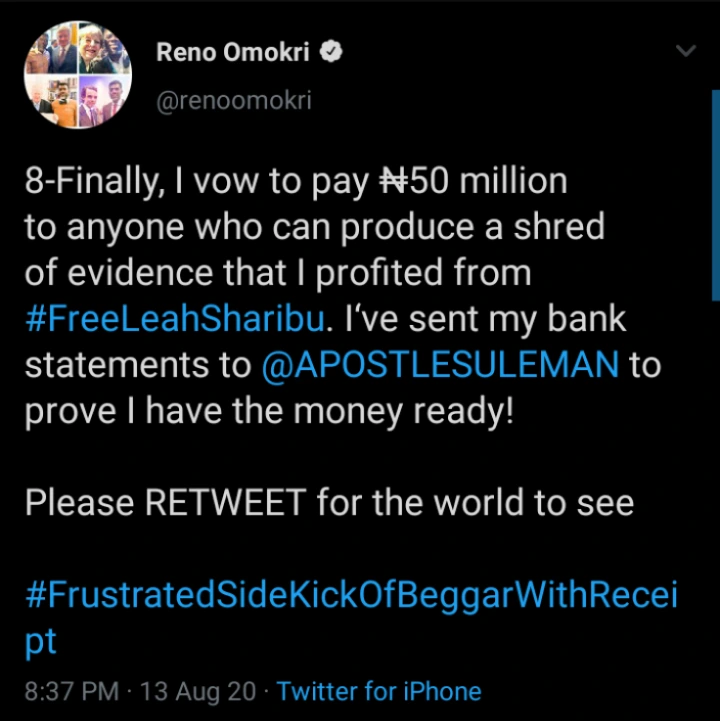Expand the tweet options chevron menu

685,52
